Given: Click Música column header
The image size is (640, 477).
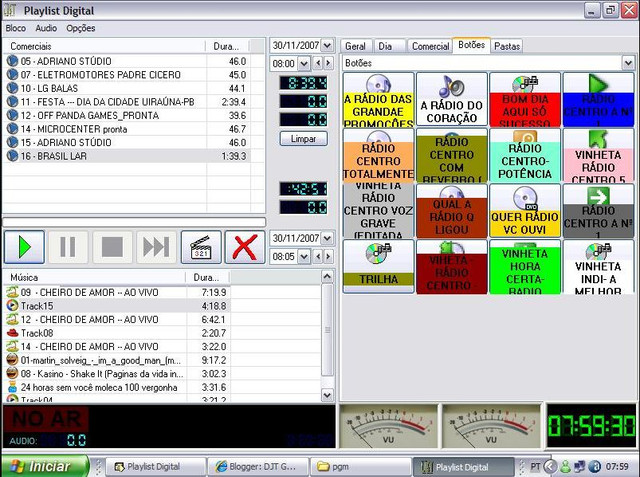Looking at the screenshot, I should tap(94, 277).
